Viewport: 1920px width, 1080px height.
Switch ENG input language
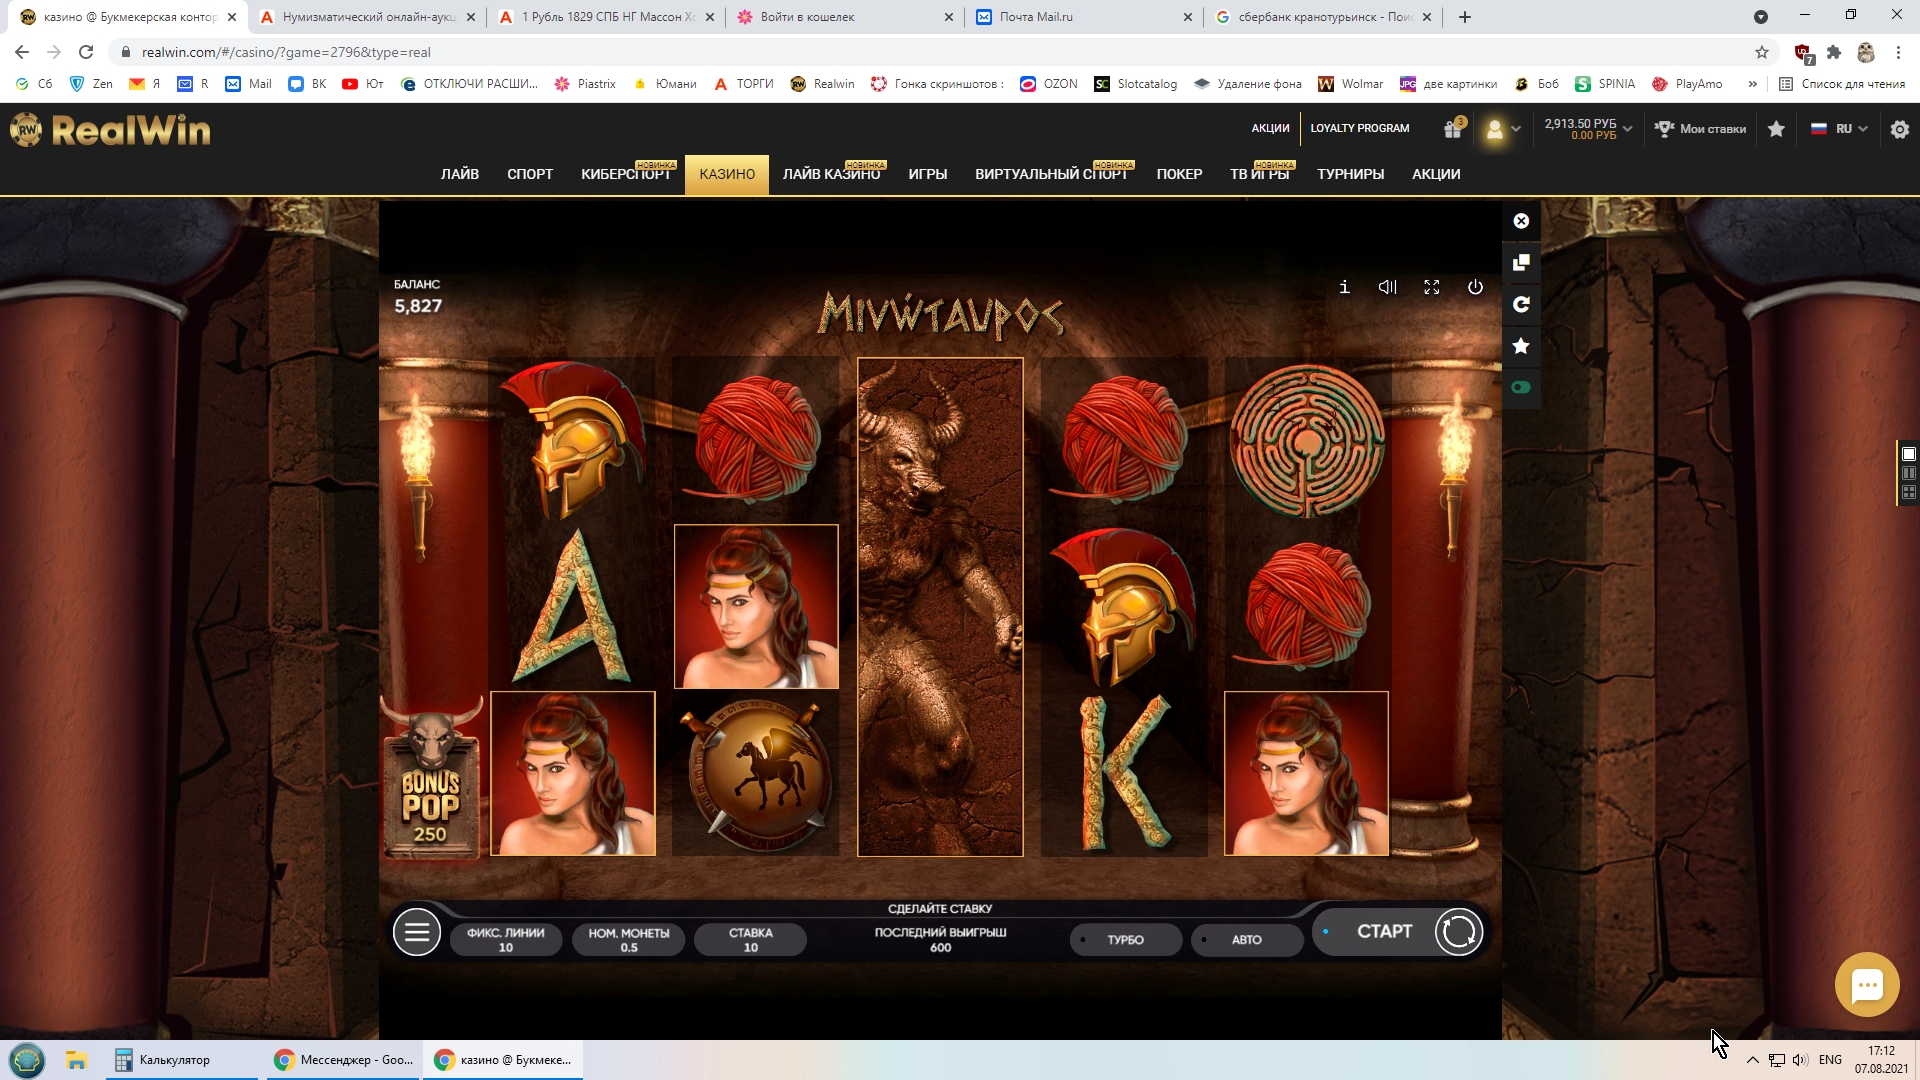(x=1830, y=1060)
